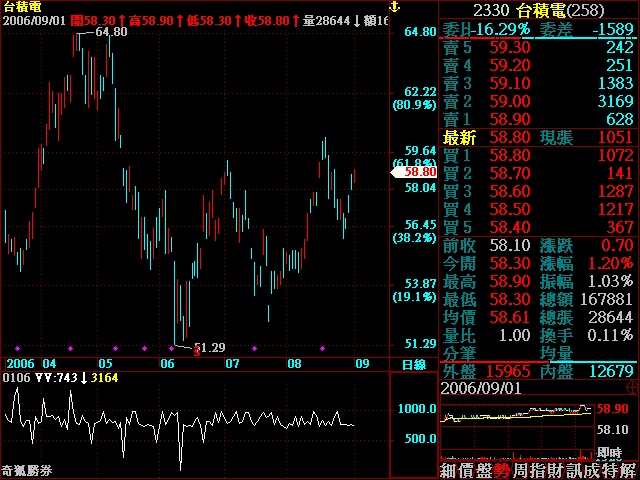The image size is (640, 480).
Task: Select the highlighted red 勢 tab
Action: click(x=502, y=470)
